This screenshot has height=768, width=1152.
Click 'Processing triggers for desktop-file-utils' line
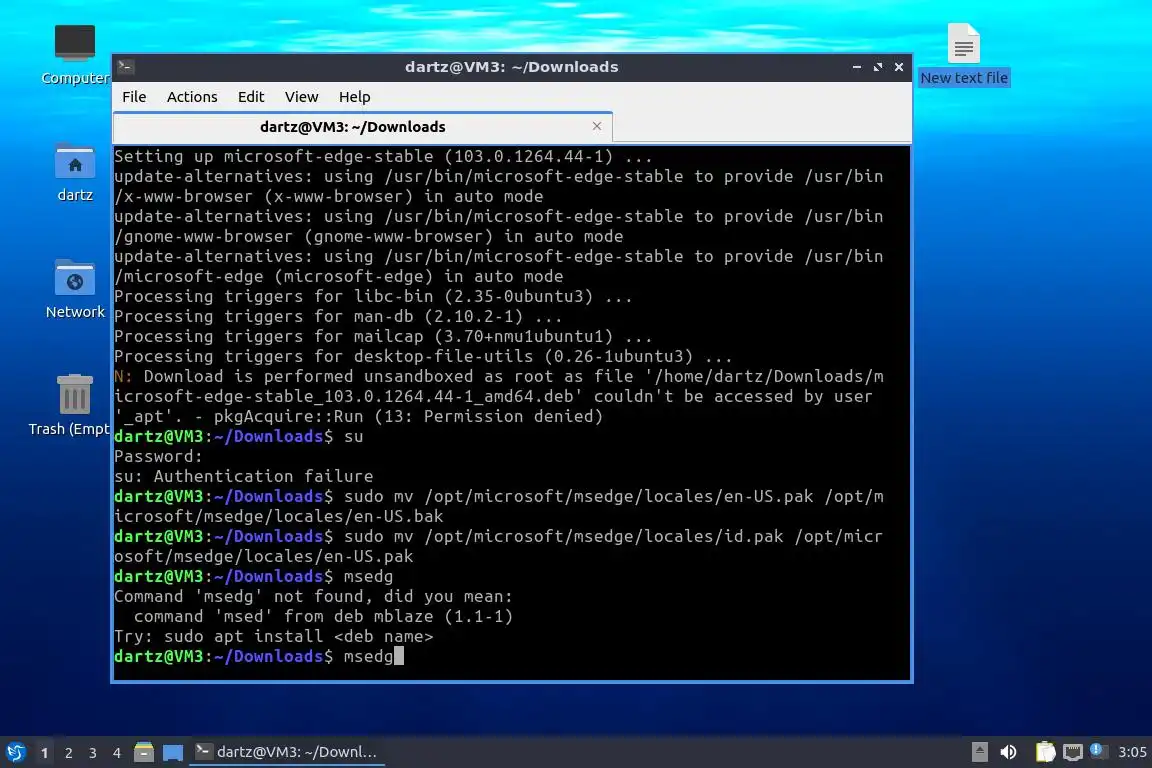[x=422, y=356]
